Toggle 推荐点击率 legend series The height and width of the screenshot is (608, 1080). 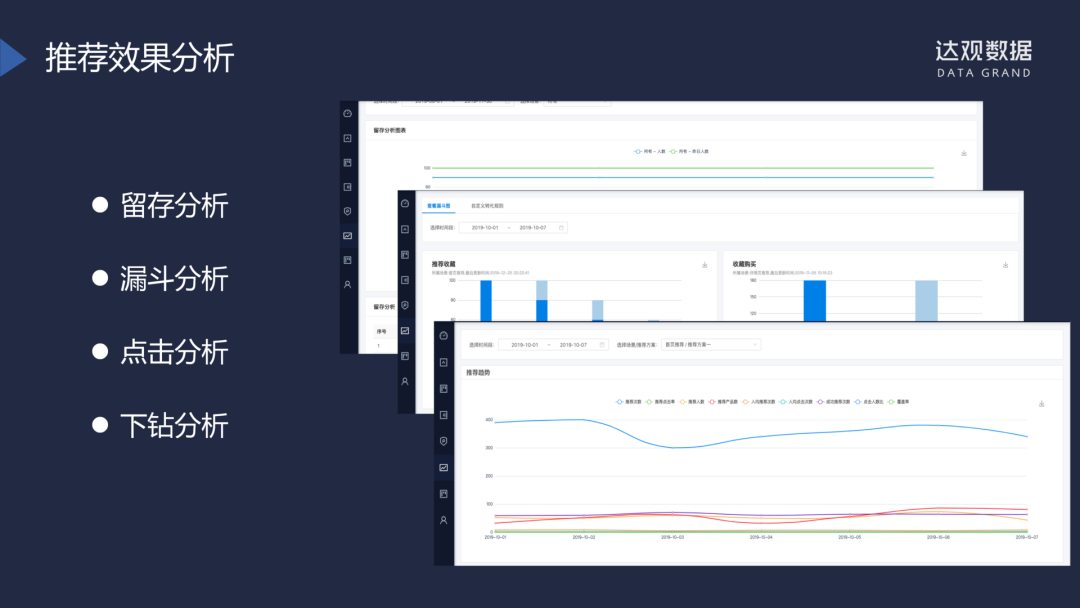click(661, 401)
